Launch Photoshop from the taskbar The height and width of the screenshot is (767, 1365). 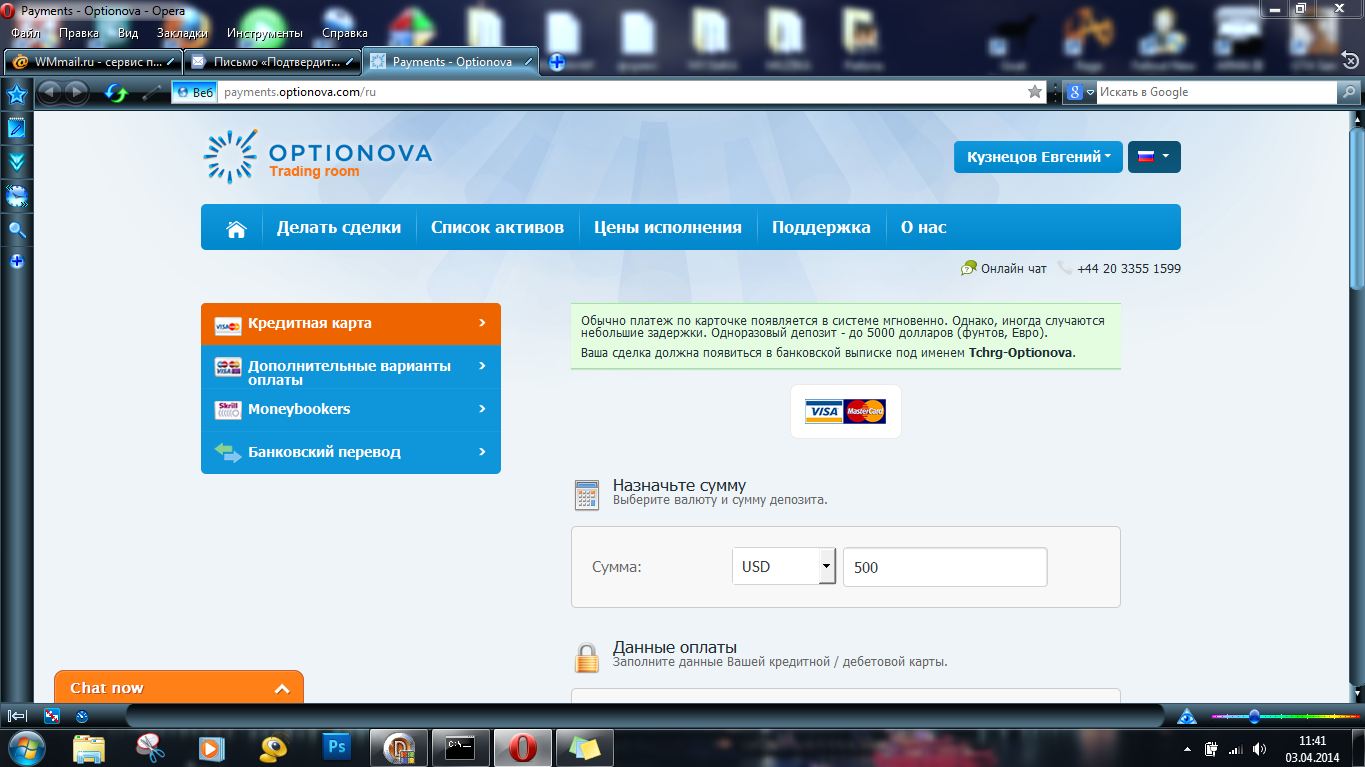(337, 748)
